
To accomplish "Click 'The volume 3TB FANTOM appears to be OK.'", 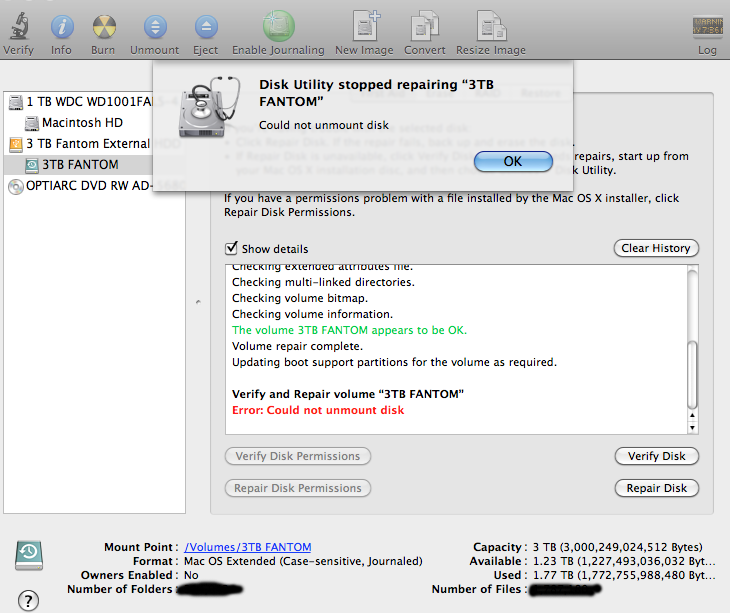I will [x=349, y=330].
